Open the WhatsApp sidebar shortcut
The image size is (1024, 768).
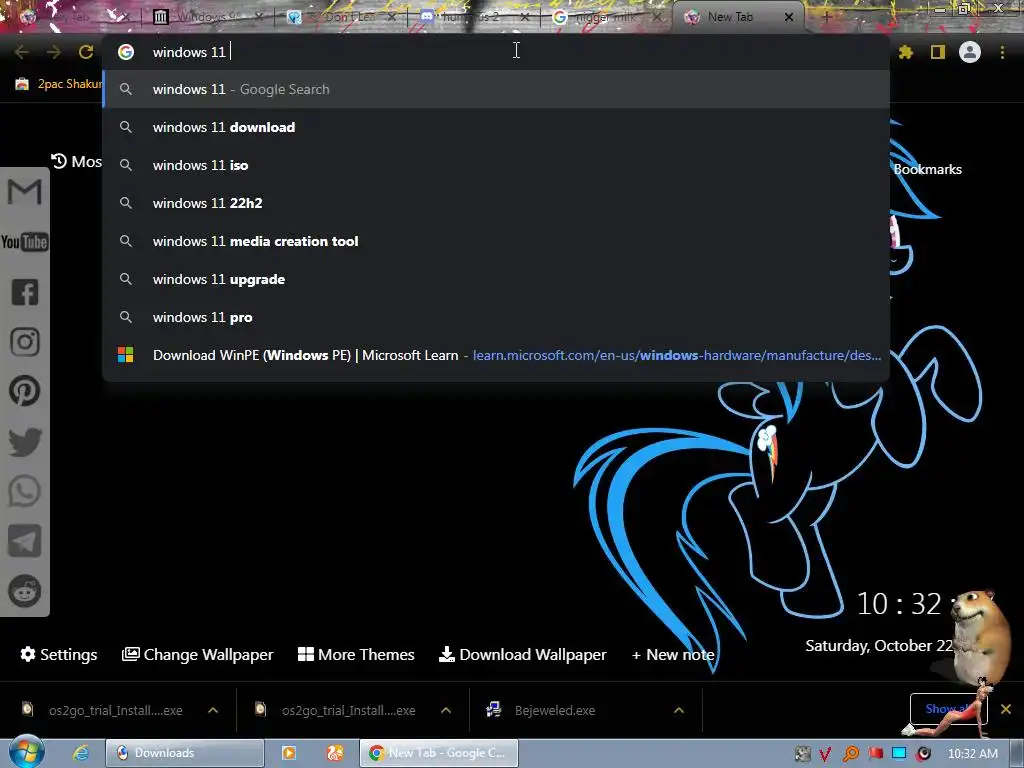(25, 491)
